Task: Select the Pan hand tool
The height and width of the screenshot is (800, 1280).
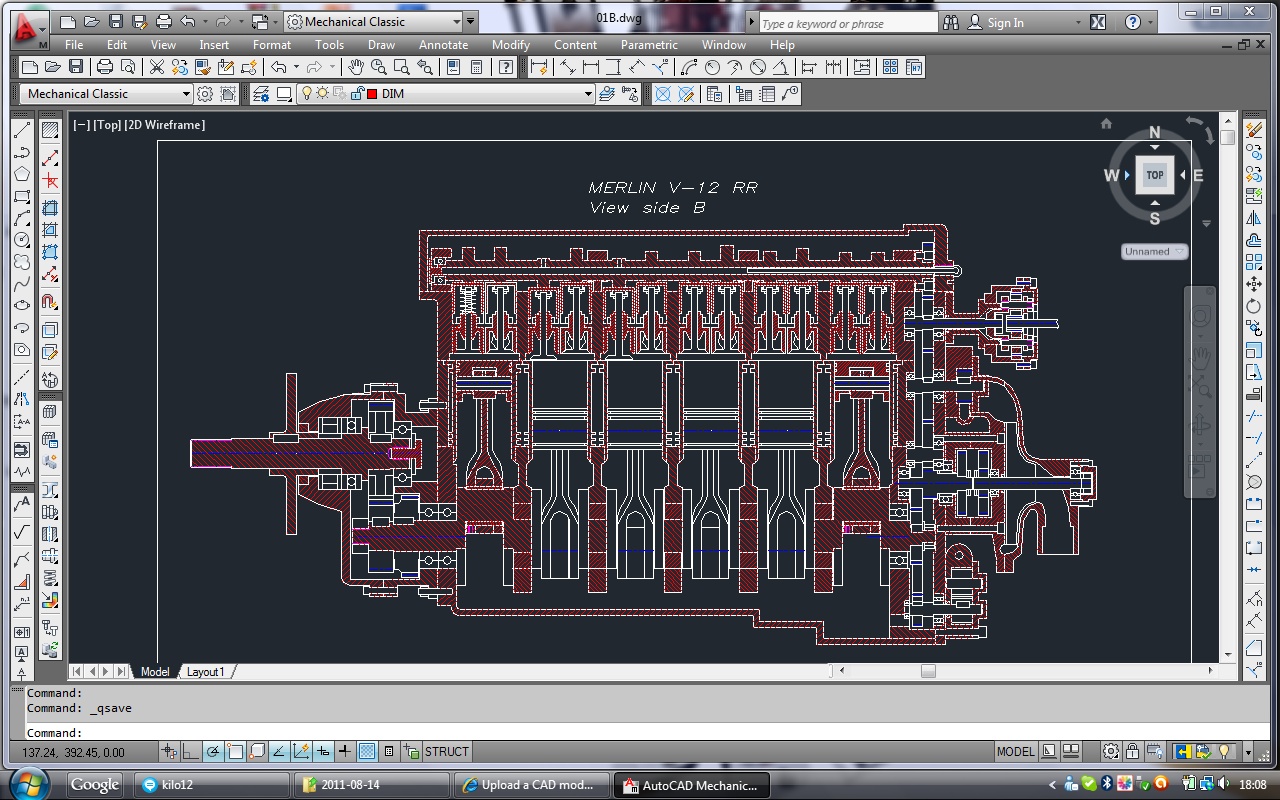Action: (356, 67)
